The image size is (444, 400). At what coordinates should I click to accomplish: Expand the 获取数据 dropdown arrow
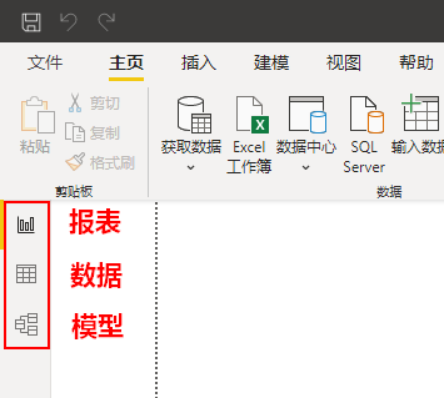[191, 167]
